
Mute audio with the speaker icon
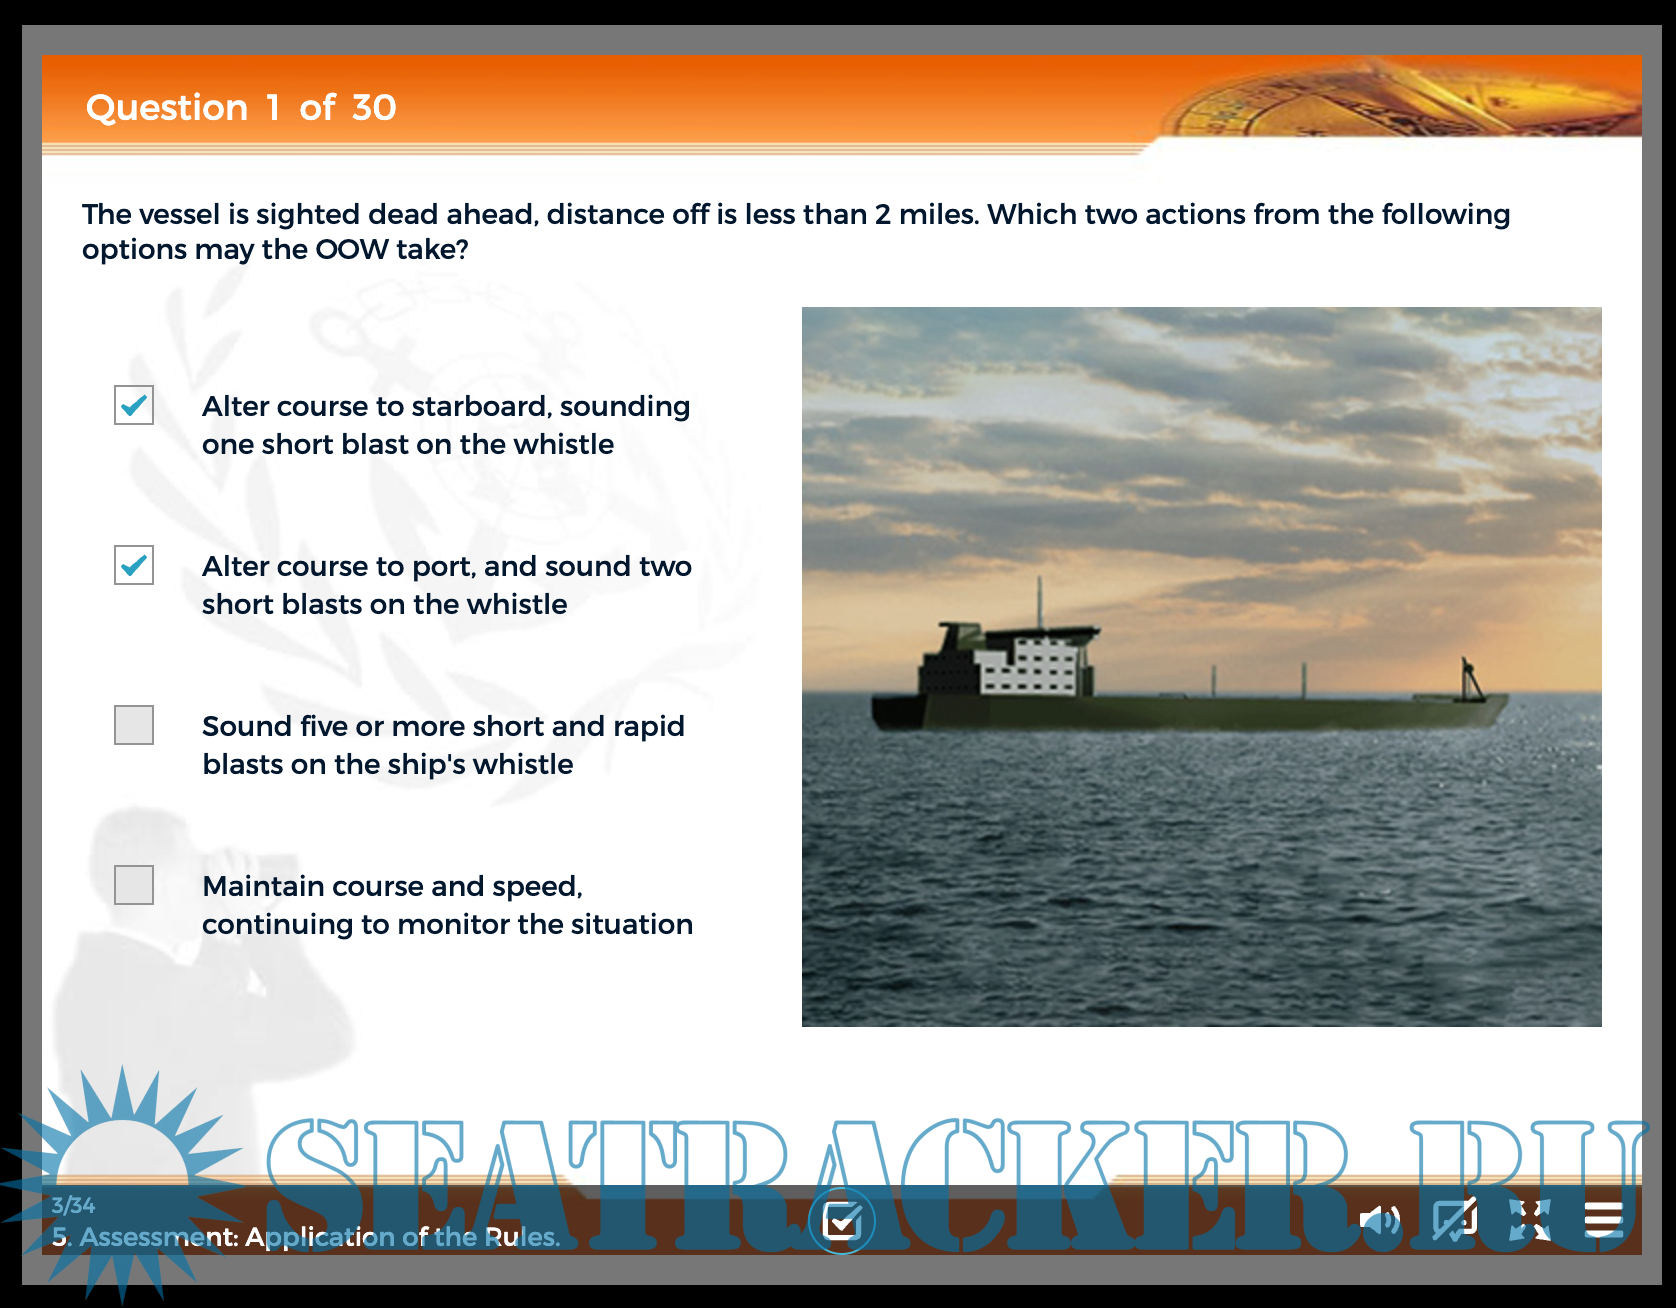pyautogui.click(x=1379, y=1220)
